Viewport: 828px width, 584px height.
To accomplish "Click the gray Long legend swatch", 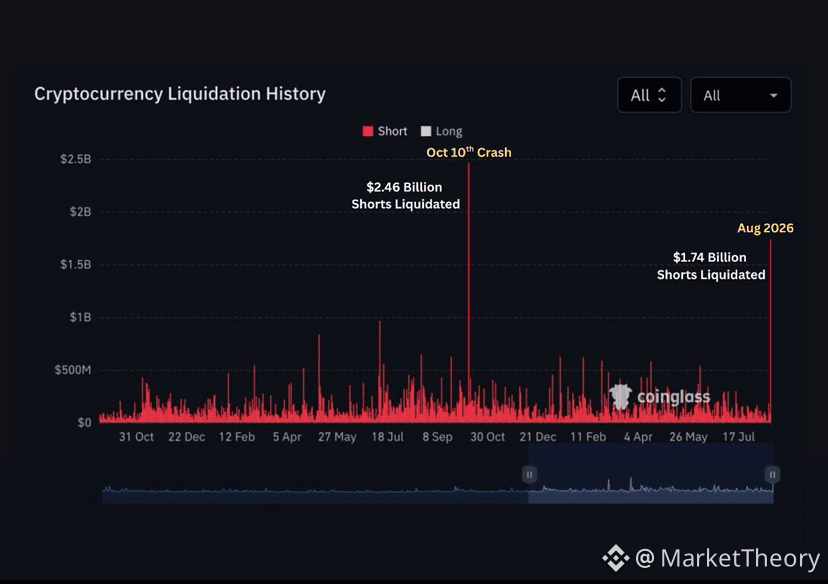I will point(426,131).
